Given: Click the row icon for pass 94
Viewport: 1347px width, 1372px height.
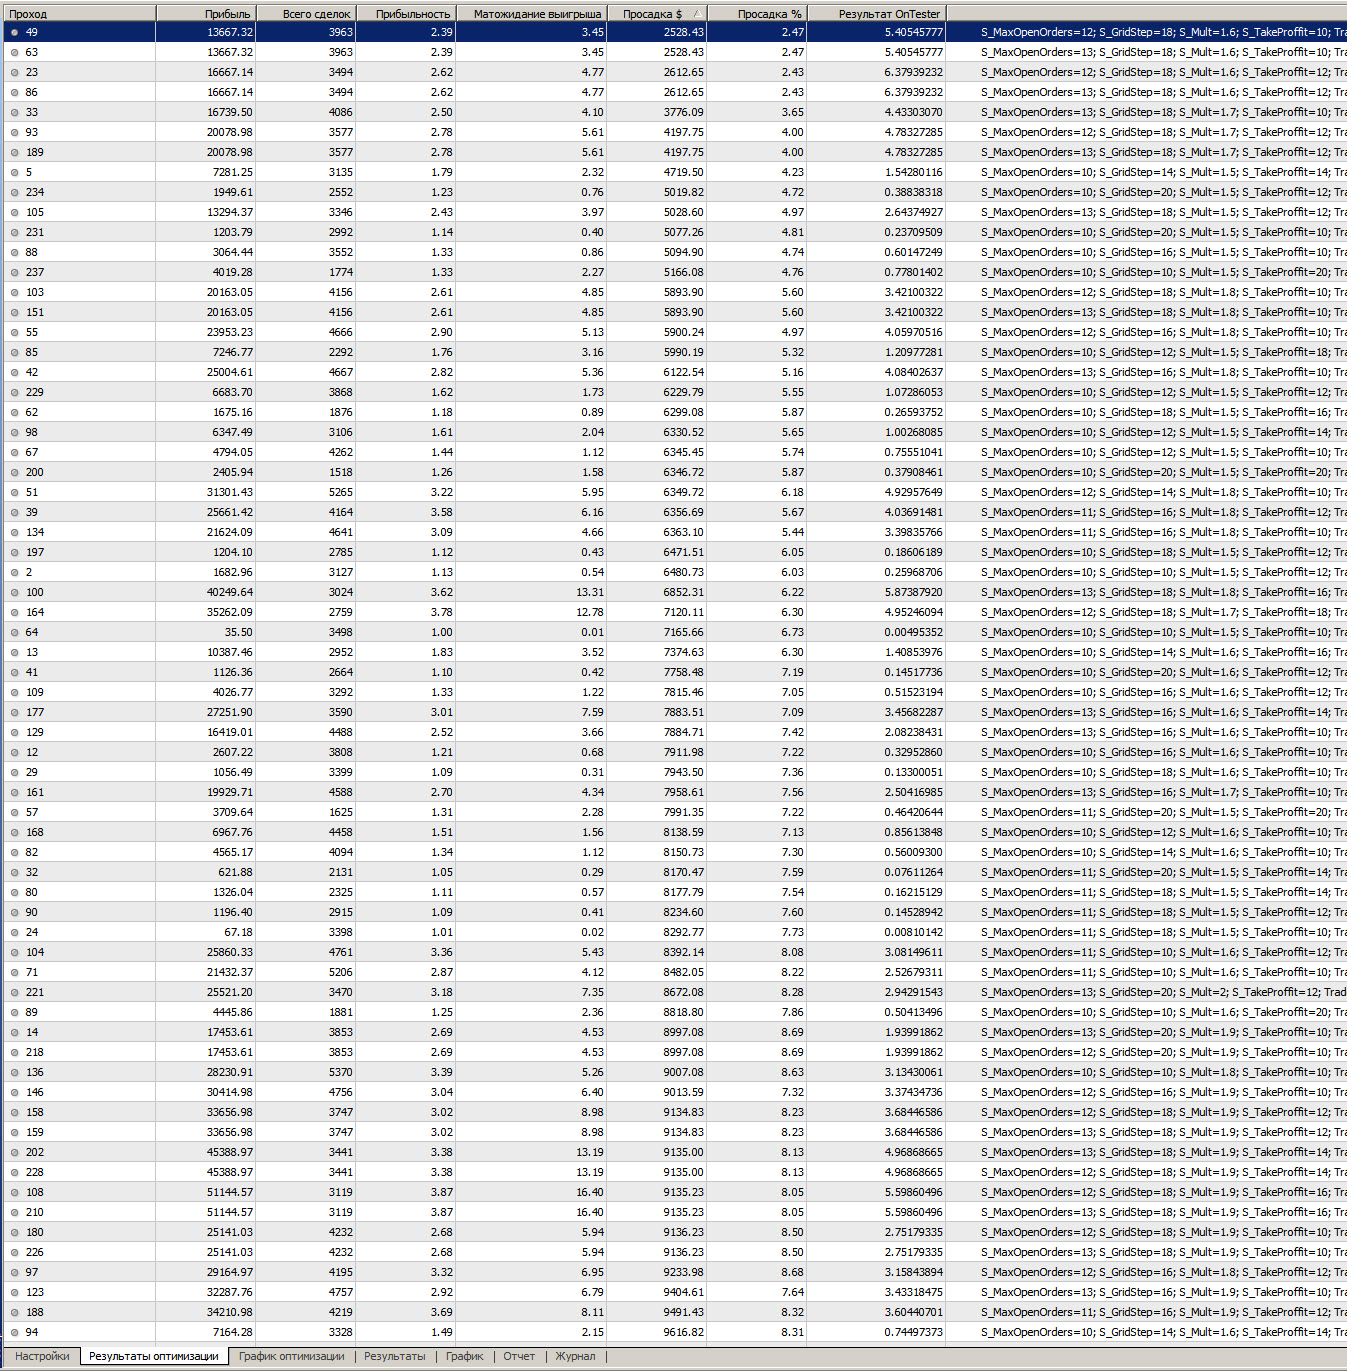Looking at the screenshot, I should click(x=14, y=1332).
